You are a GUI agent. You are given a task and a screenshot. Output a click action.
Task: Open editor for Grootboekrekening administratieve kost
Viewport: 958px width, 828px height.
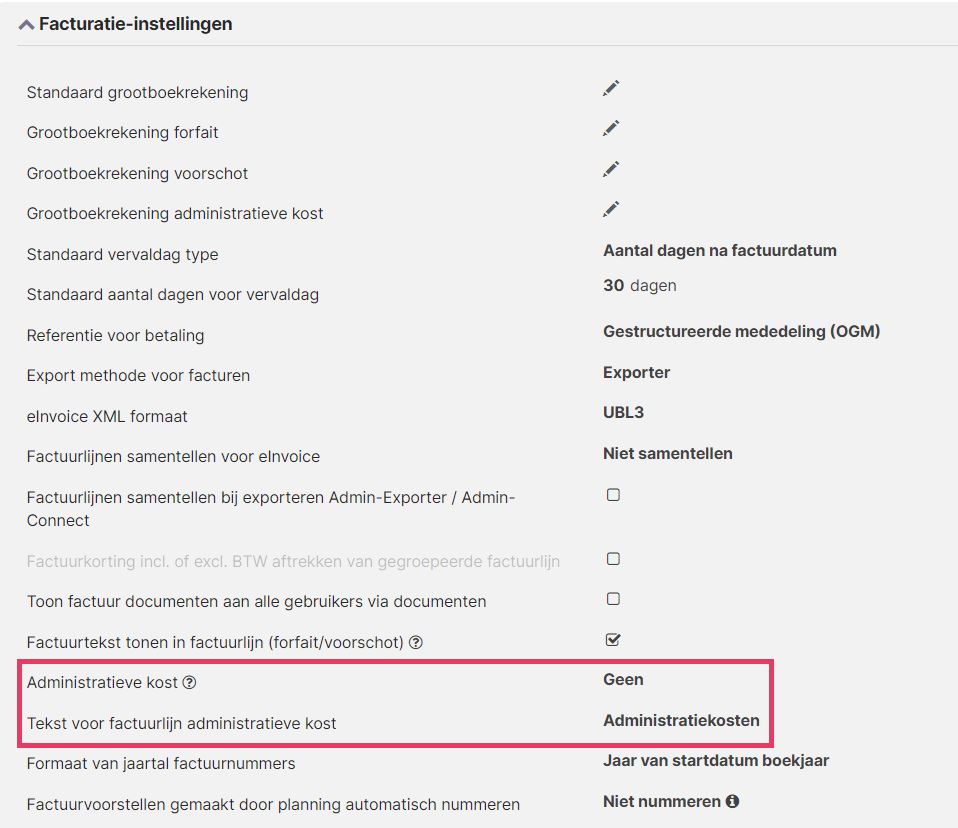(611, 210)
